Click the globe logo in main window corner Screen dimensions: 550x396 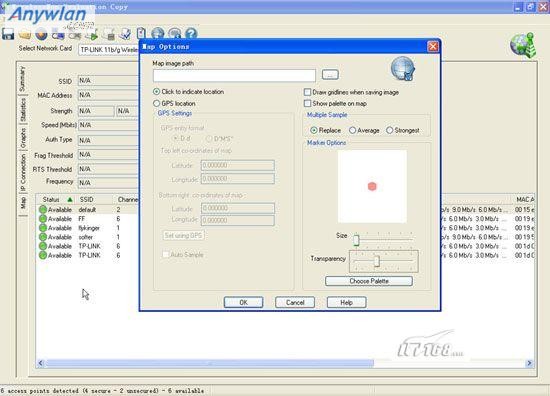click(x=523, y=45)
